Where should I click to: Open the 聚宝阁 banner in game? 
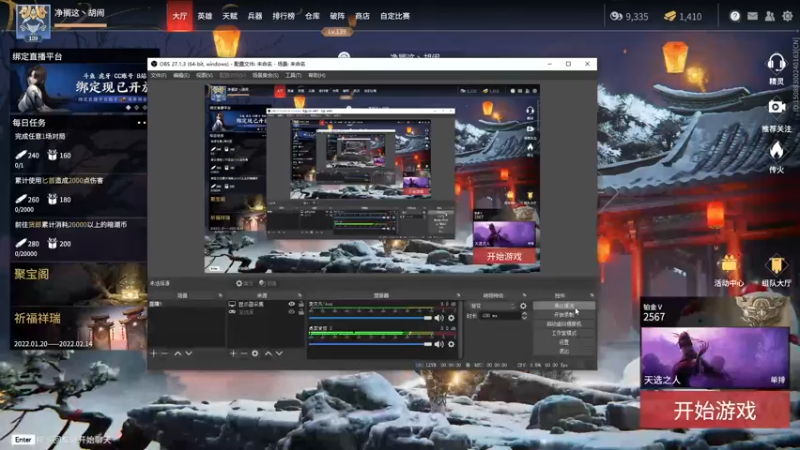coord(79,284)
